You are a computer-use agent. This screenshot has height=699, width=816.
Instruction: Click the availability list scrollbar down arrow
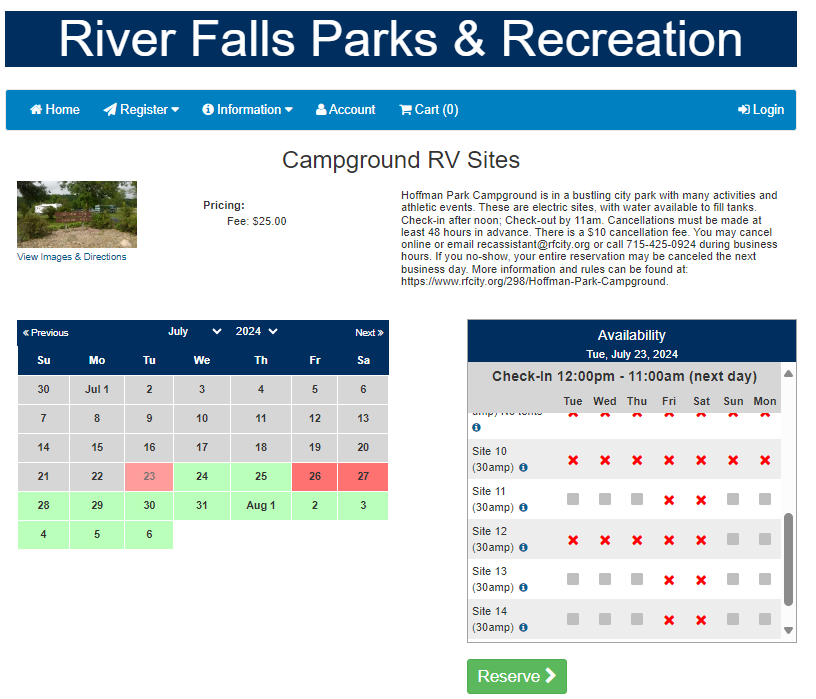tap(788, 630)
